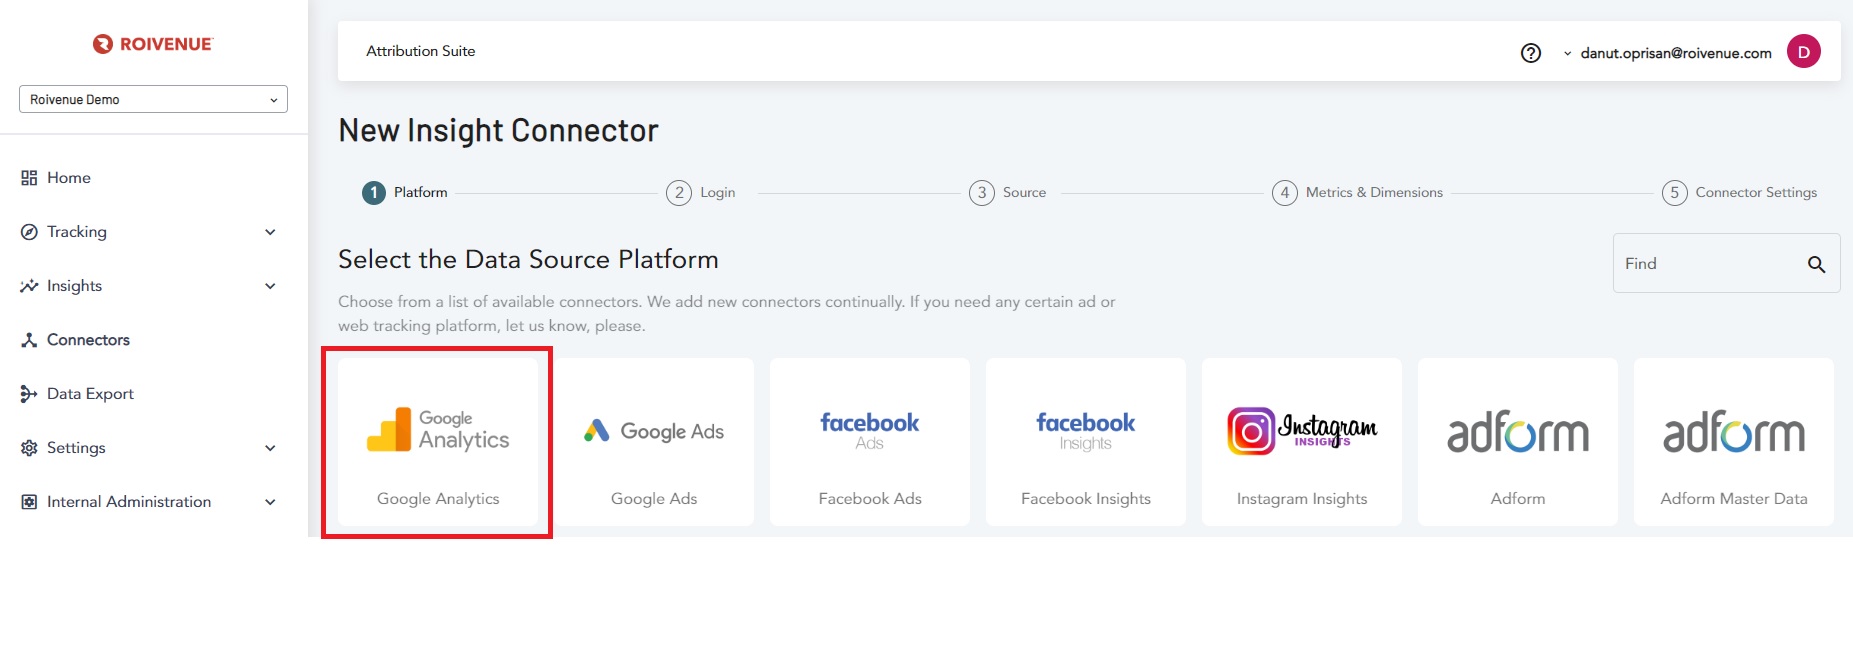Select step 2 Login circle
Viewport: 1853px width, 648px height.
pyautogui.click(x=679, y=193)
